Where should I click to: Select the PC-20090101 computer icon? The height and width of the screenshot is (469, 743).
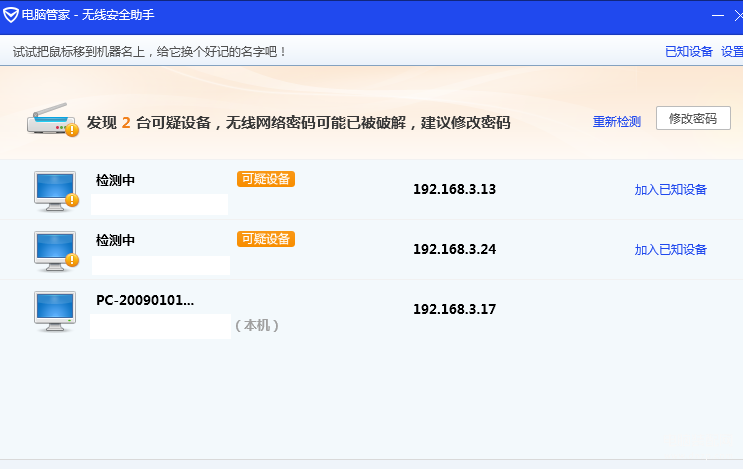click(x=55, y=311)
